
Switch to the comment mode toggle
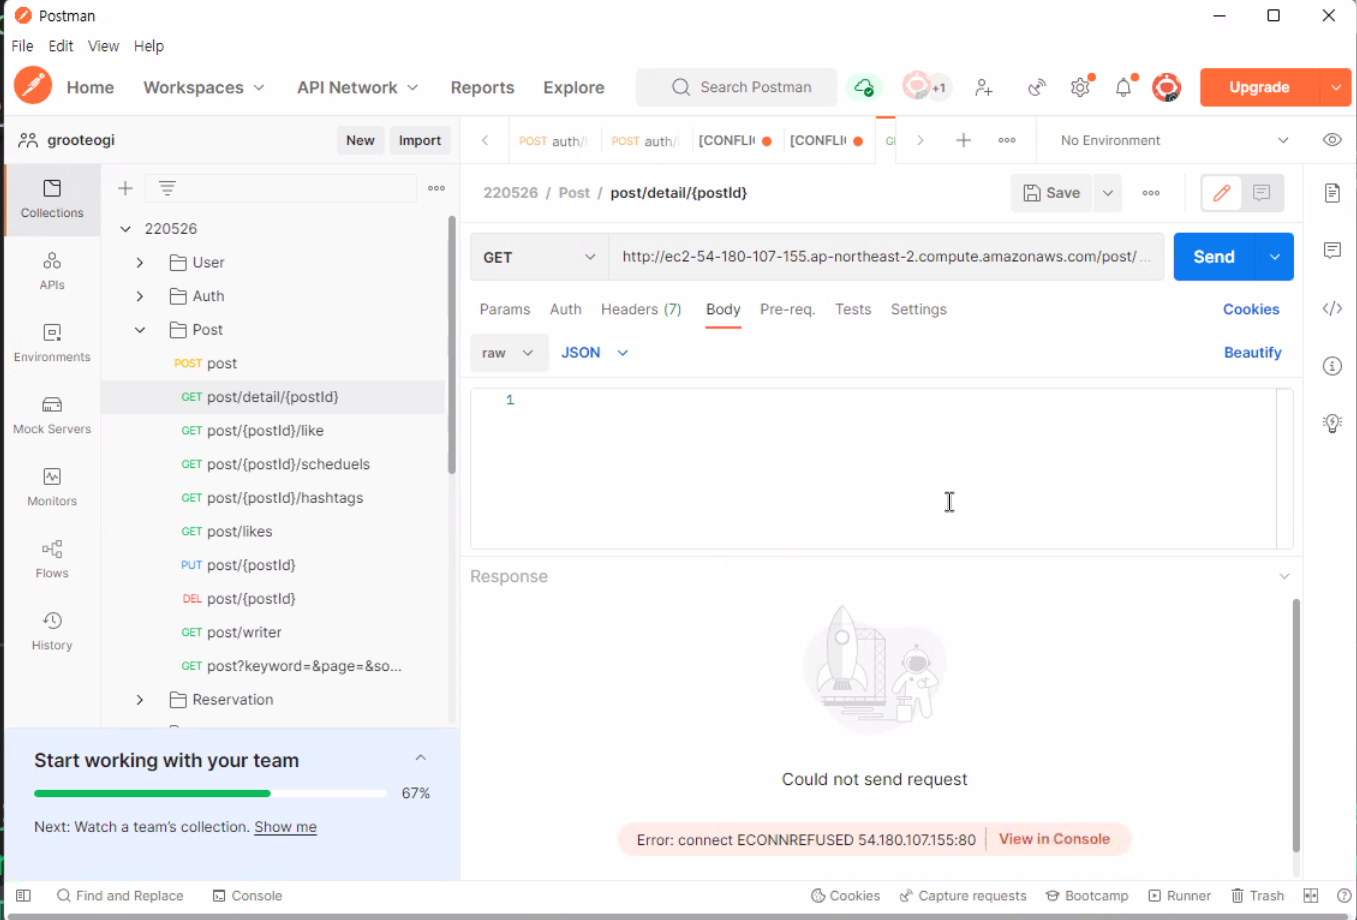(x=1262, y=193)
